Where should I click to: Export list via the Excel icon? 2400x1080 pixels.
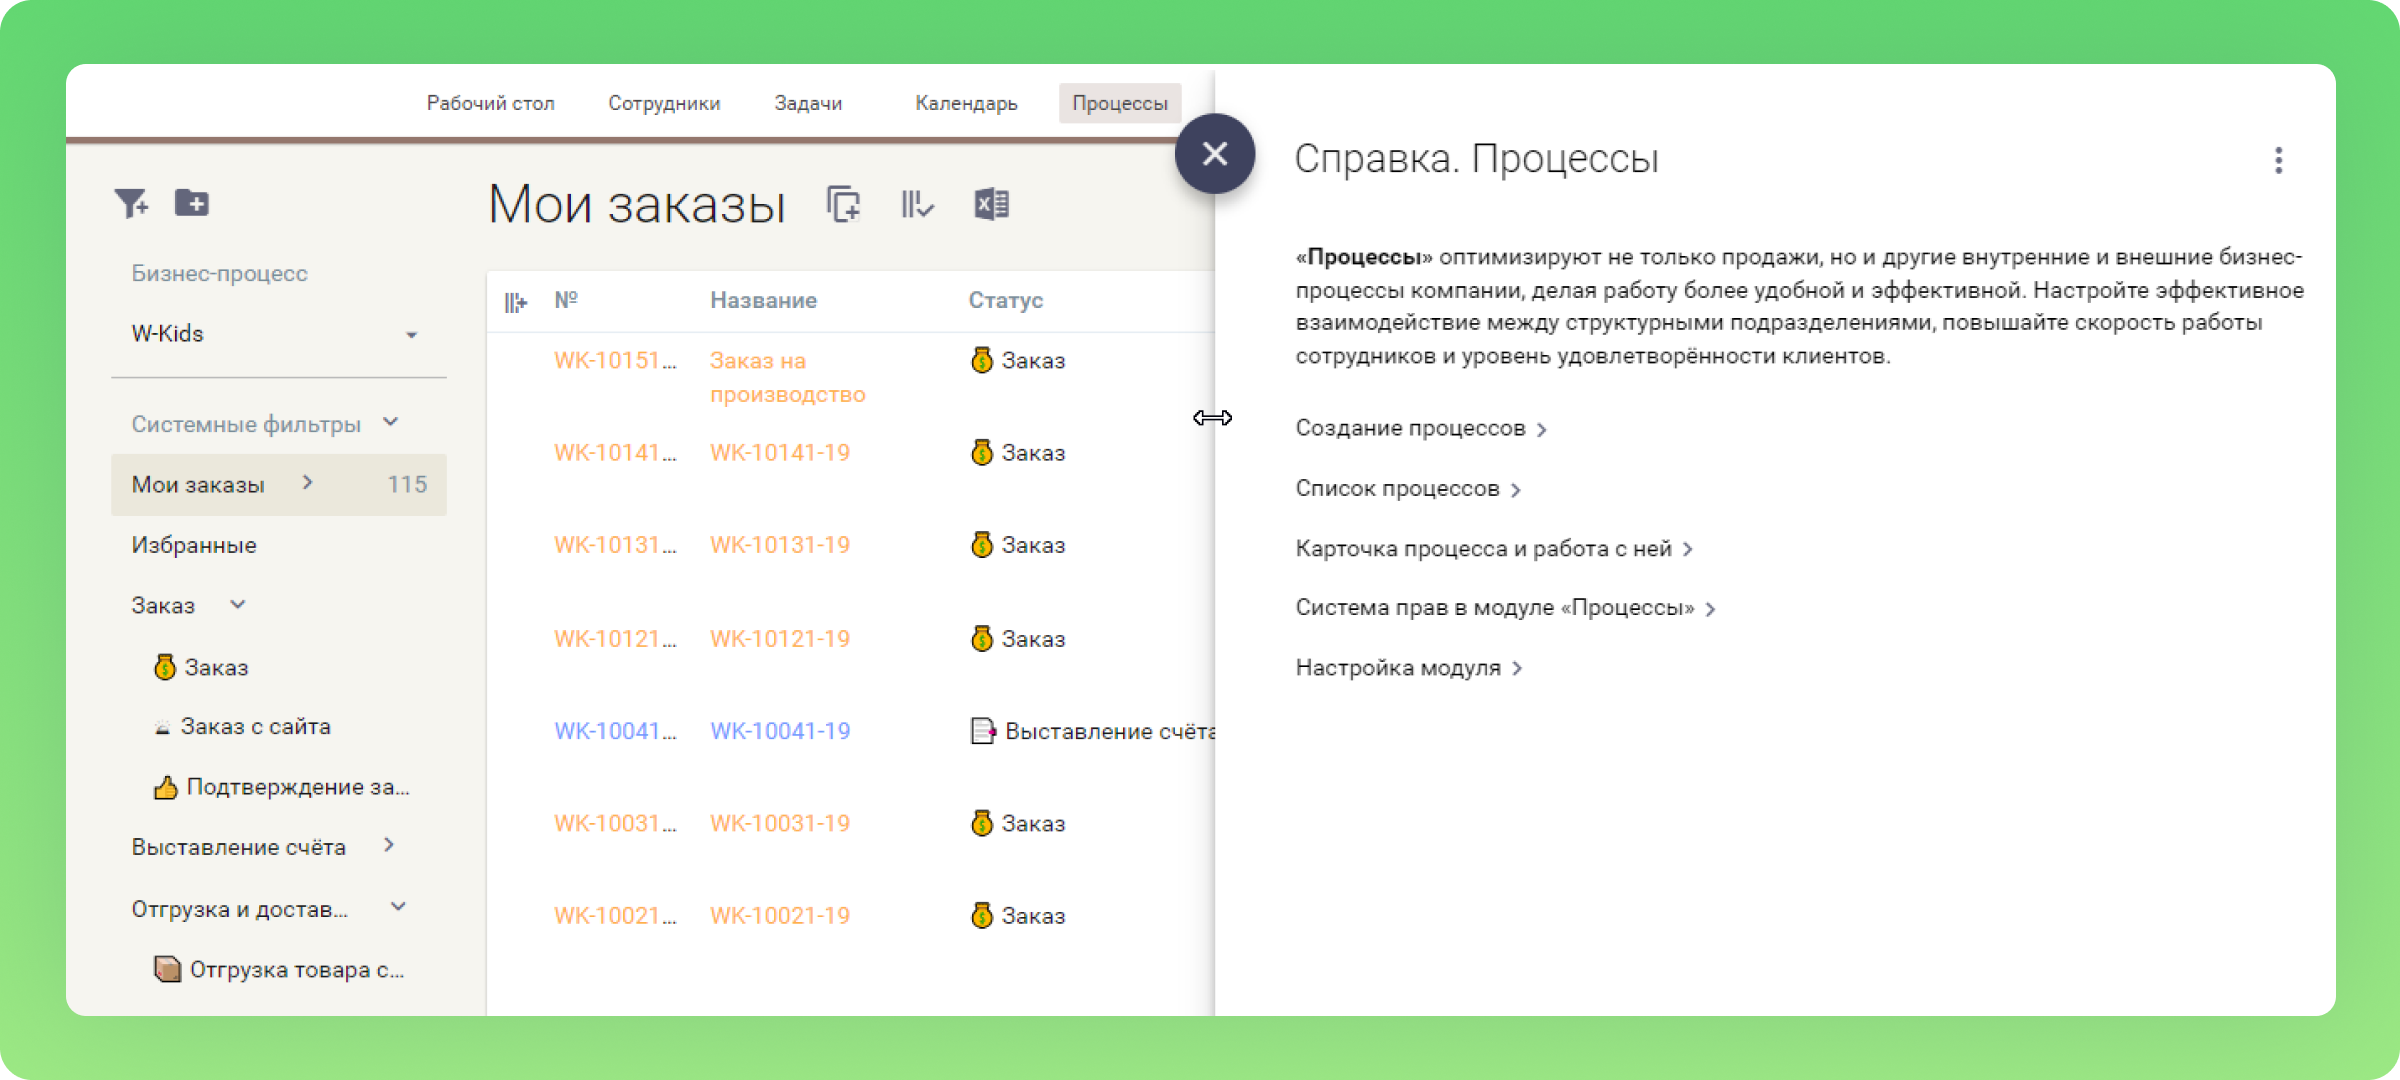point(991,204)
